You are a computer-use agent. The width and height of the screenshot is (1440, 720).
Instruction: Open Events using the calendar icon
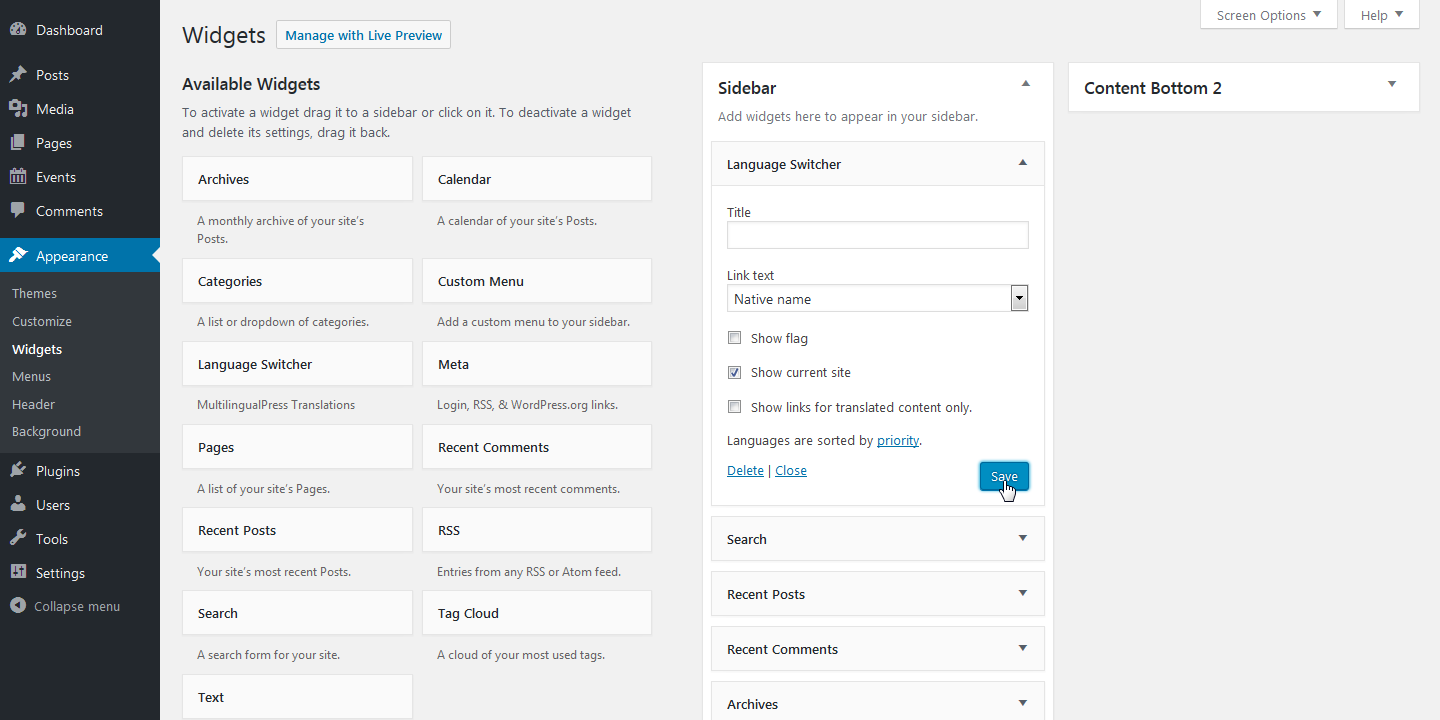(x=20, y=176)
